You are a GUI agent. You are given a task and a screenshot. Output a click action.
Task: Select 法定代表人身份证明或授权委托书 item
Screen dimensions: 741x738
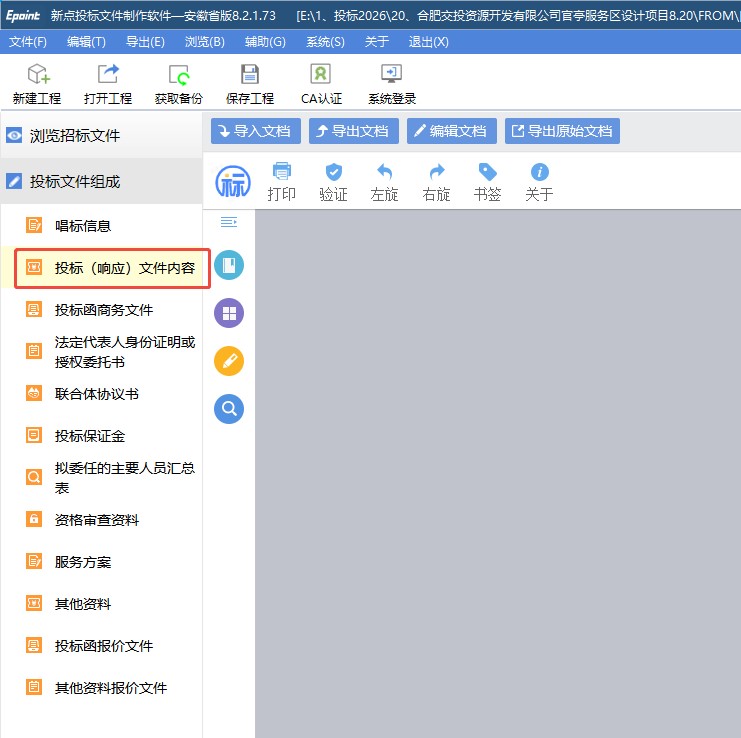[102, 352]
